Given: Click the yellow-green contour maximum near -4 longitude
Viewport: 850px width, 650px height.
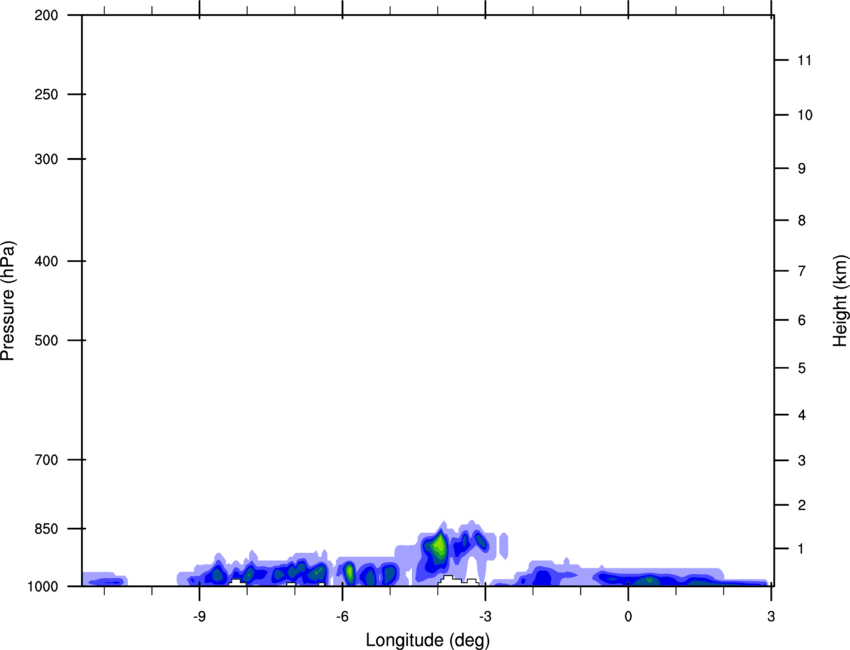Looking at the screenshot, I should coord(439,545).
